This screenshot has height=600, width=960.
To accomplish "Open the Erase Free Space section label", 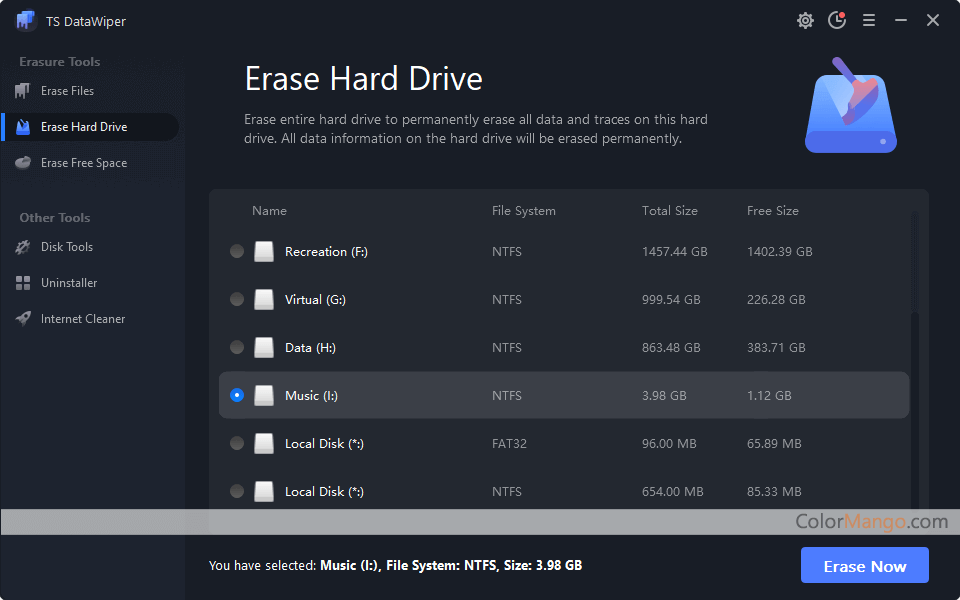I will pos(84,163).
